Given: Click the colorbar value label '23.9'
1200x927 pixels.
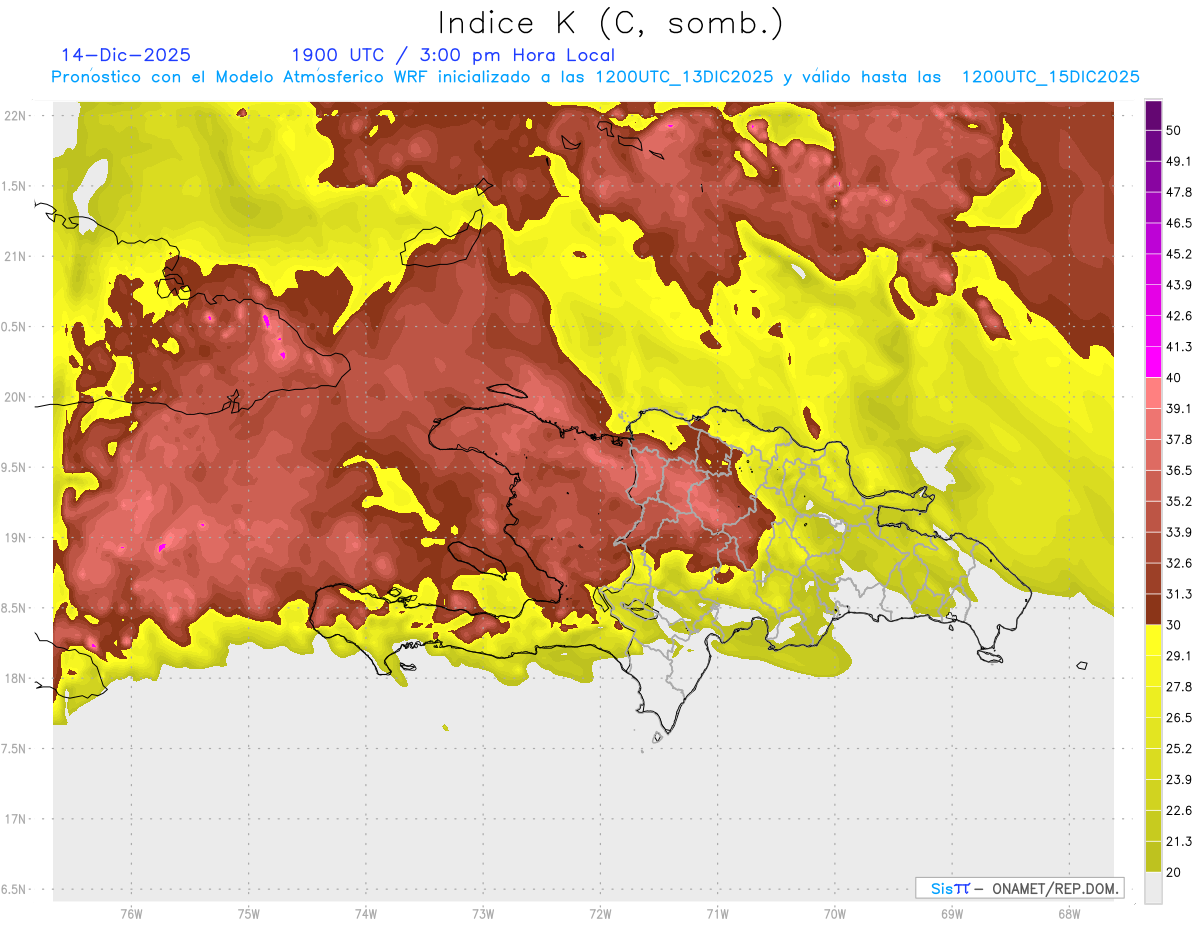Looking at the screenshot, I should coord(1179,779).
